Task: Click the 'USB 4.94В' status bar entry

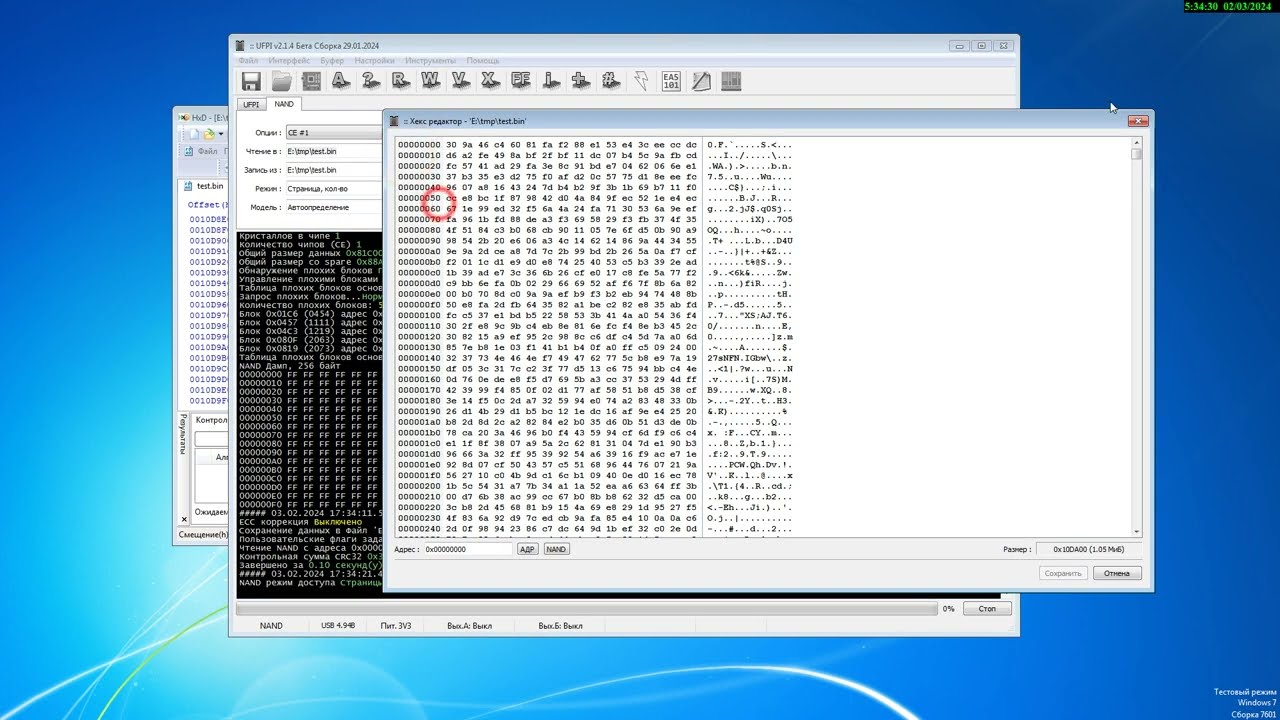Action: pyautogui.click(x=338, y=626)
